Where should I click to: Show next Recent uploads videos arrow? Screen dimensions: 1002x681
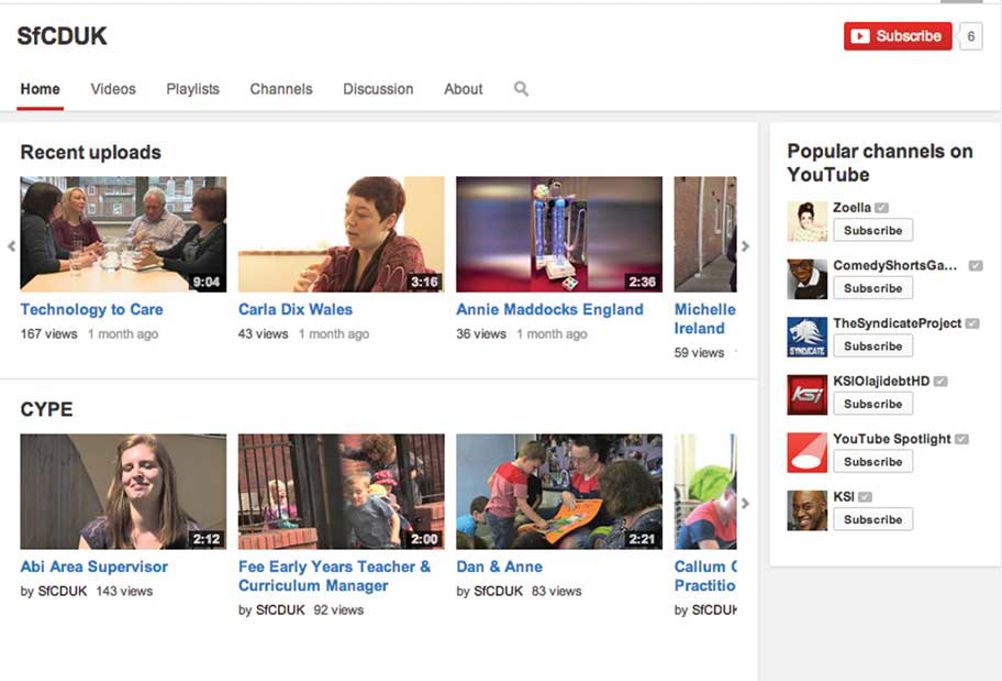745,246
